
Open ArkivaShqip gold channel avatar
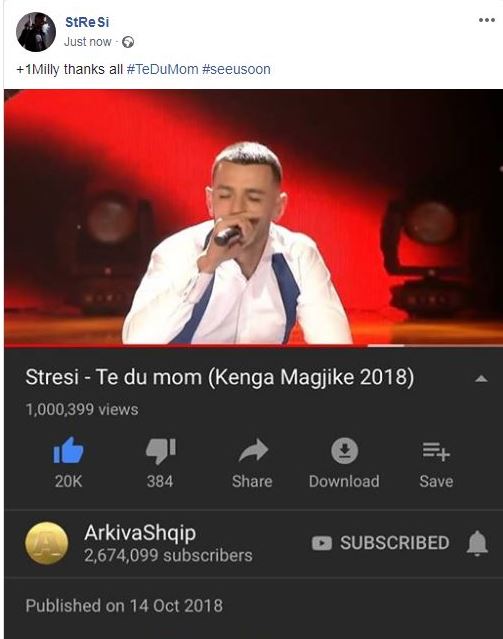coord(46,543)
